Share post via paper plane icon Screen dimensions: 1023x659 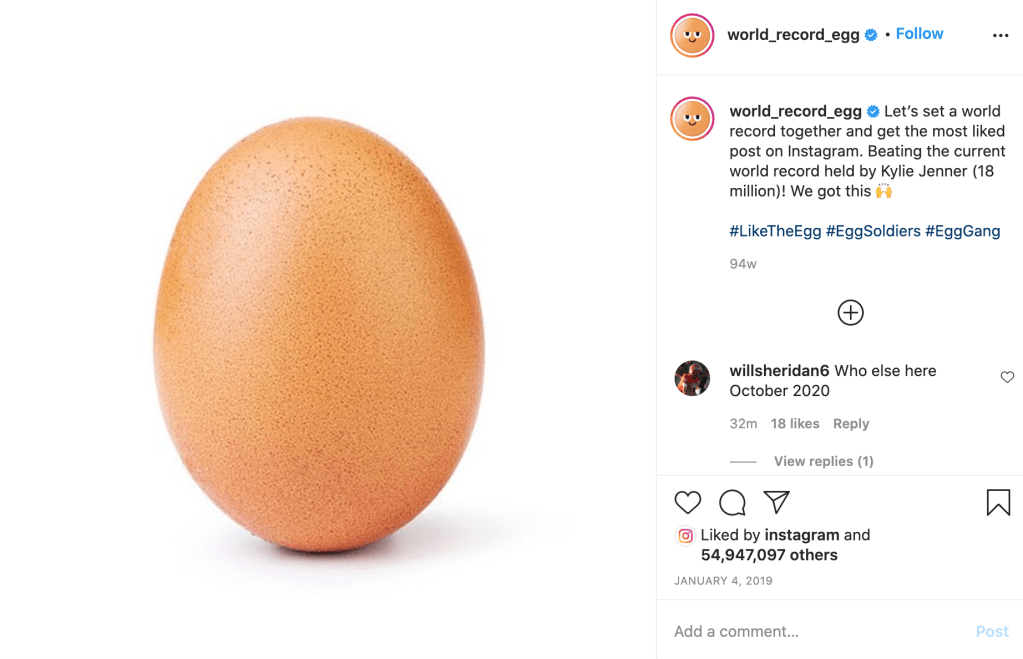pyautogui.click(x=777, y=501)
